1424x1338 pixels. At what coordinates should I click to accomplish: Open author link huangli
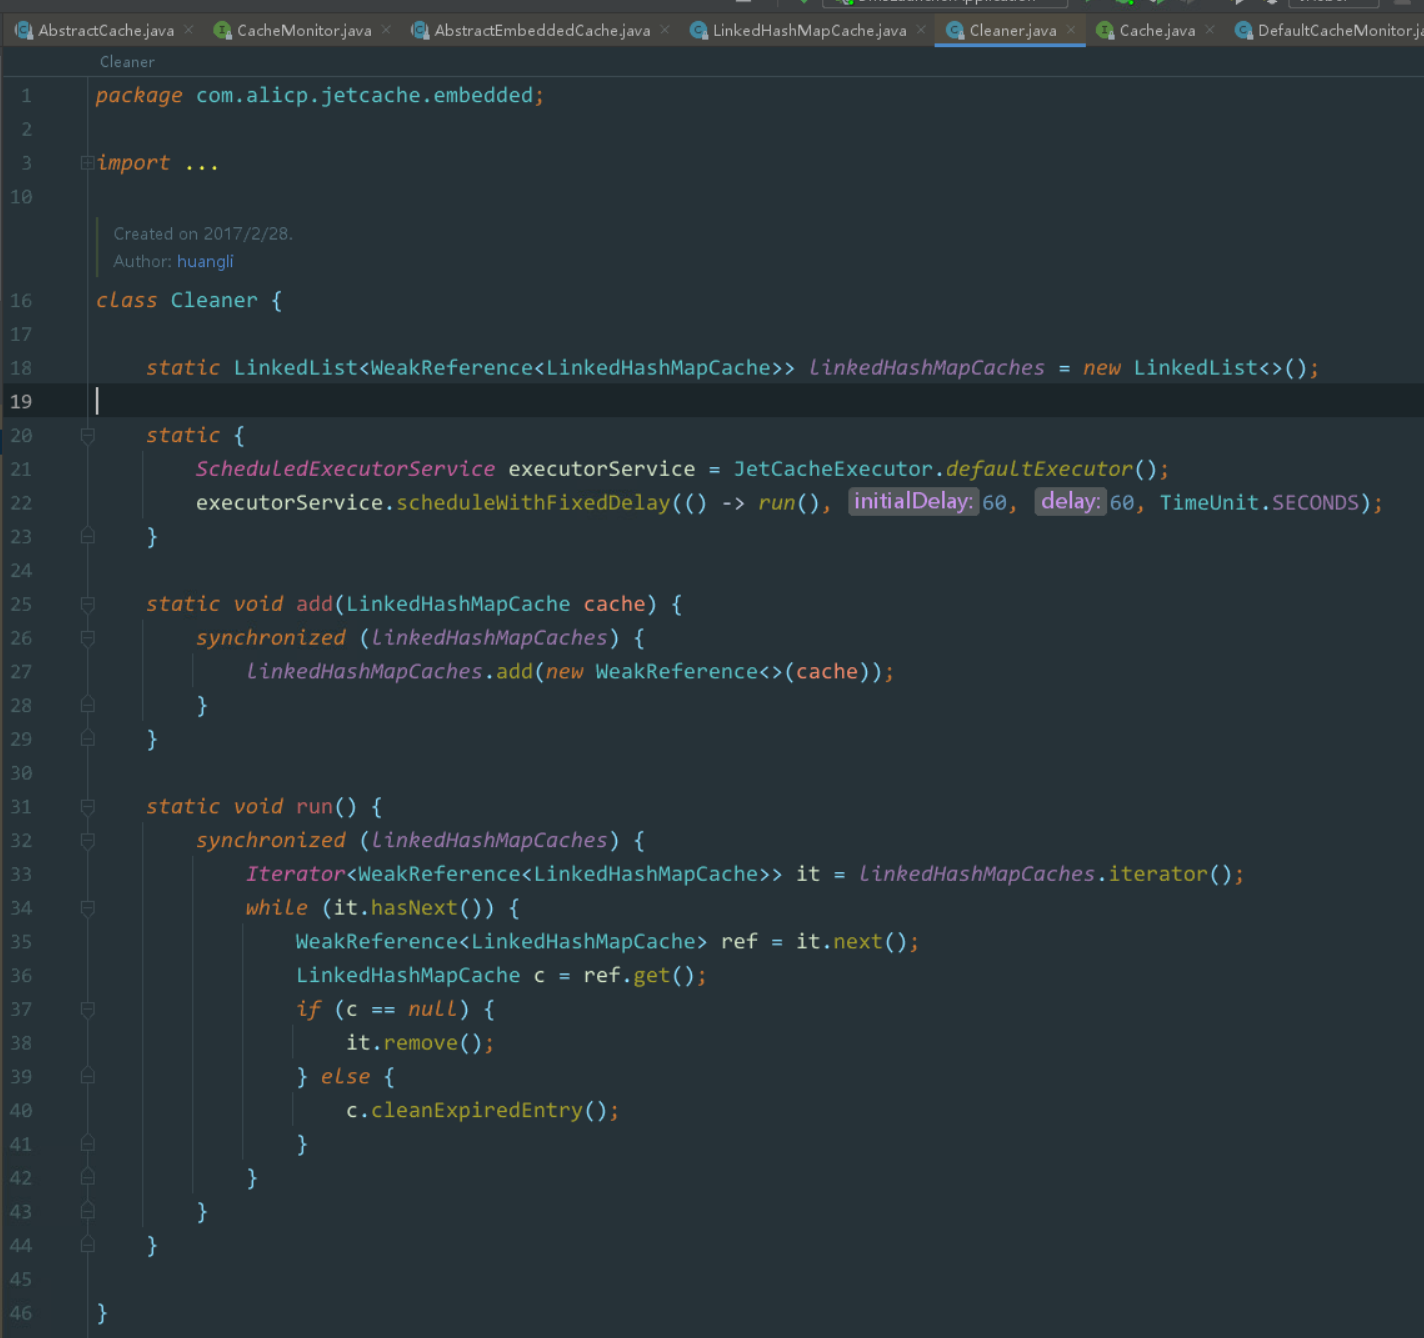tap(205, 261)
